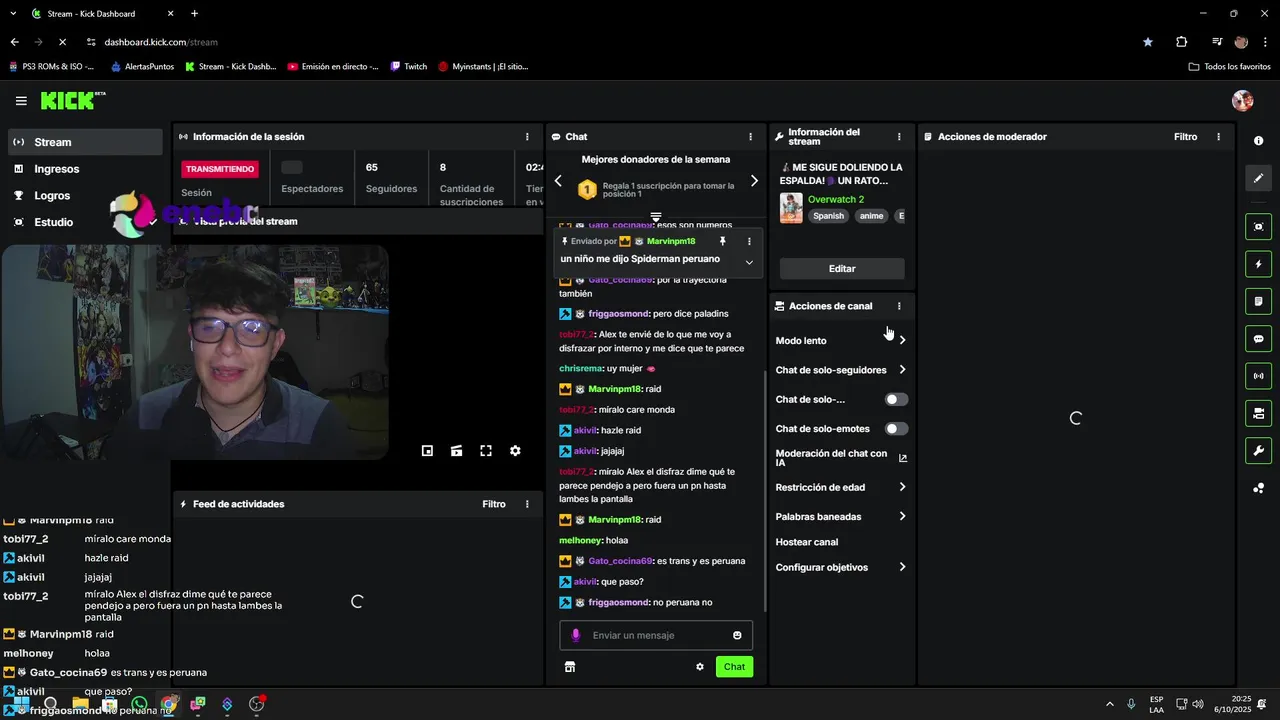Screen dimensions: 1280x720
Task: Open chat settings gear below message box
Action: coord(700,667)
